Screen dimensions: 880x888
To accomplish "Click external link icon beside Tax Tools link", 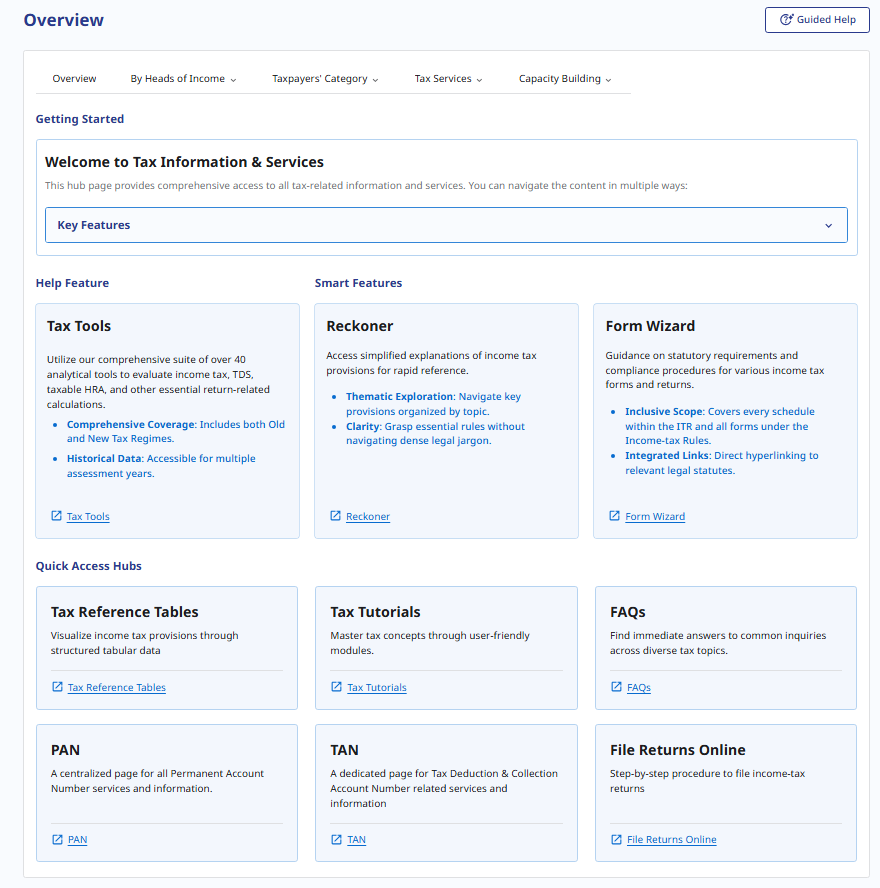I will [56, 516].
